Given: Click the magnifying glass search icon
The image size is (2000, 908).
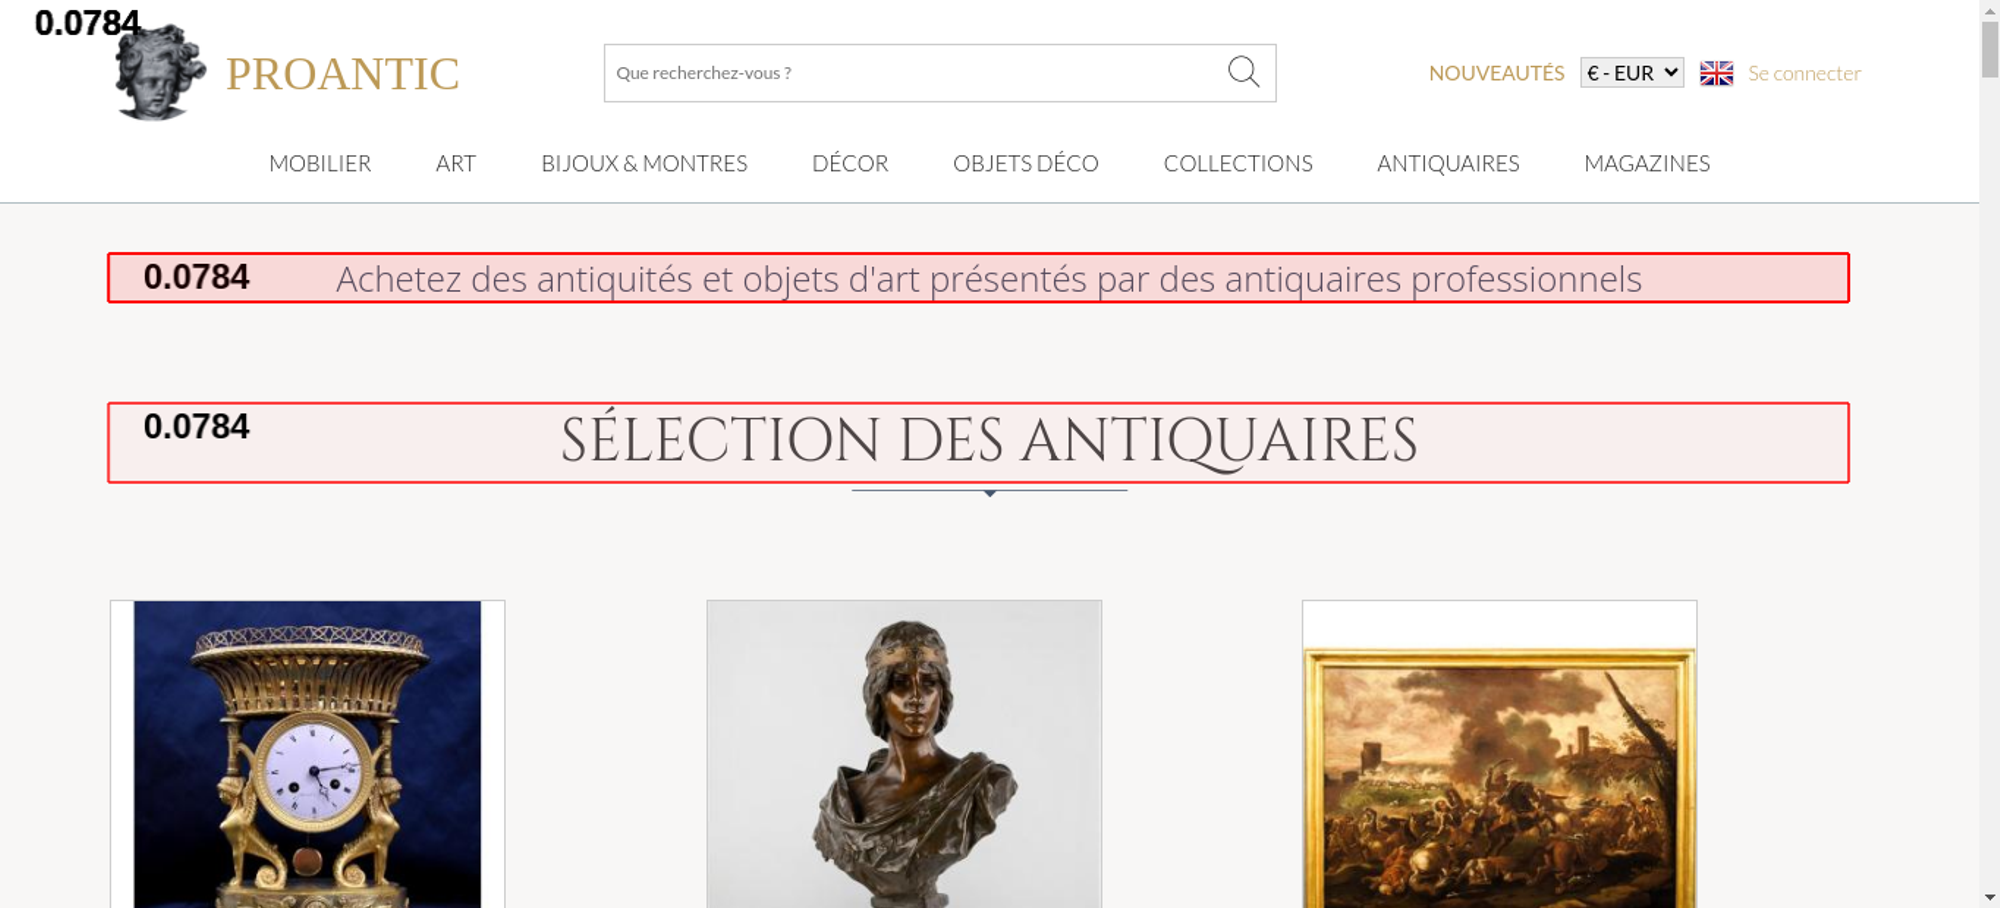Looking at the screenshot, I should point(1243,72).
